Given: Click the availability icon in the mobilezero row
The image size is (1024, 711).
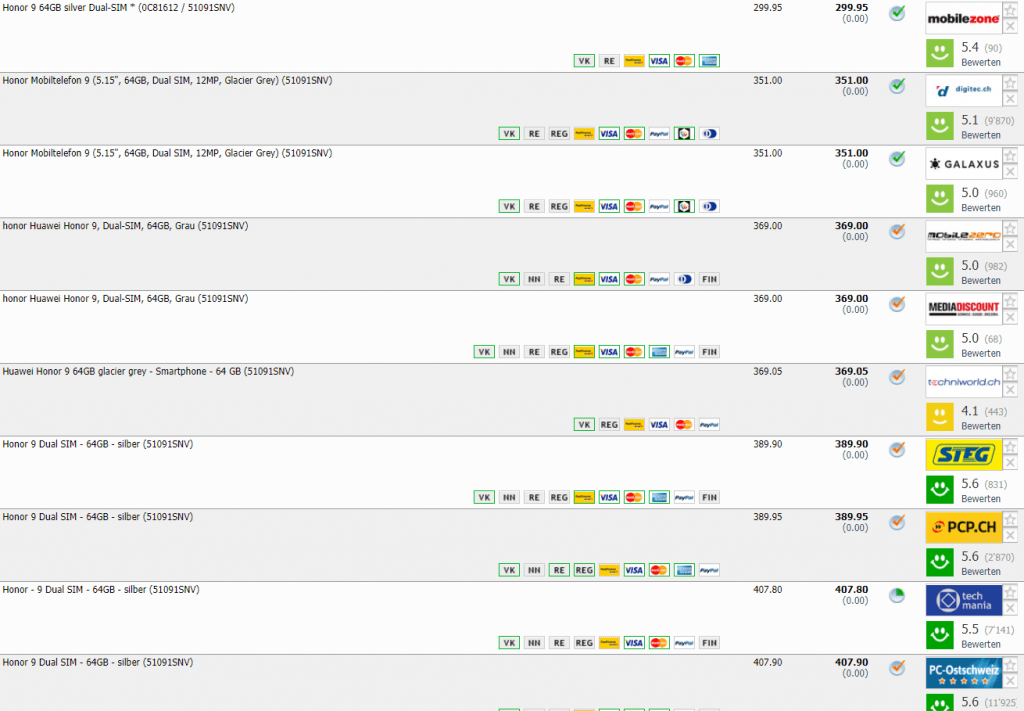Looking at the screenshot, I should [897, 231].
